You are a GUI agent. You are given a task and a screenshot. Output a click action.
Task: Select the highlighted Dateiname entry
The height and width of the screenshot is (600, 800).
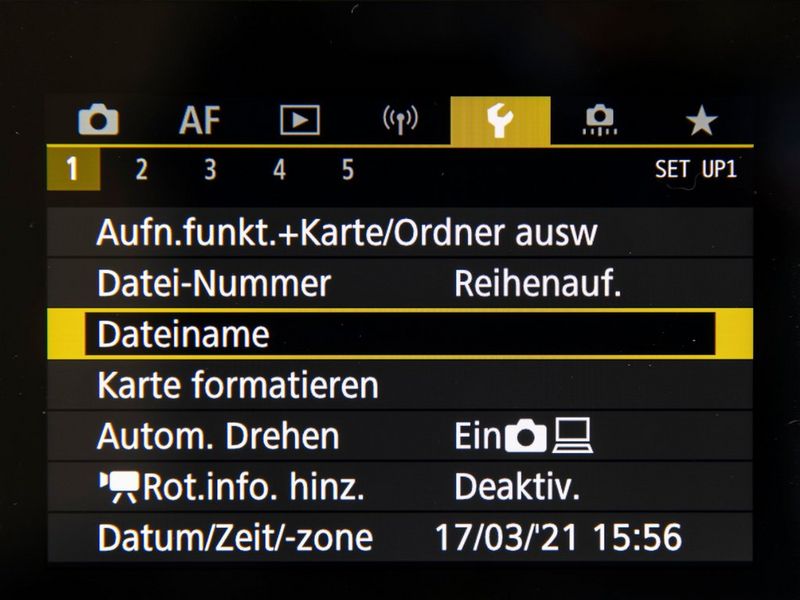pos(400,334)
